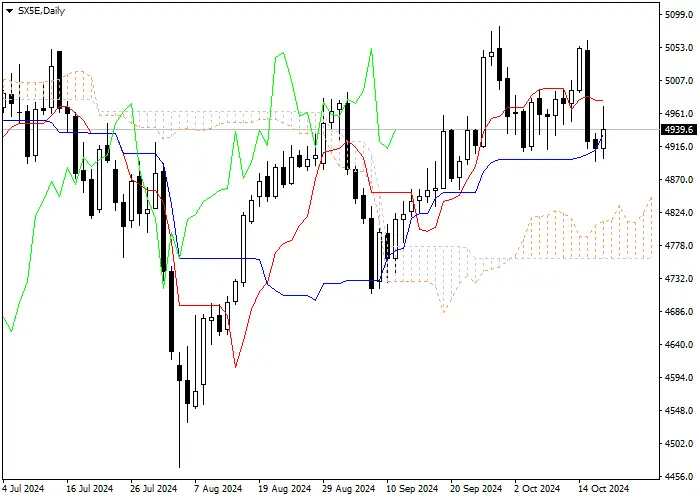Select price axis label 5053.0
Viewport: 700px width, 500px height.
[x=679, y=48]
